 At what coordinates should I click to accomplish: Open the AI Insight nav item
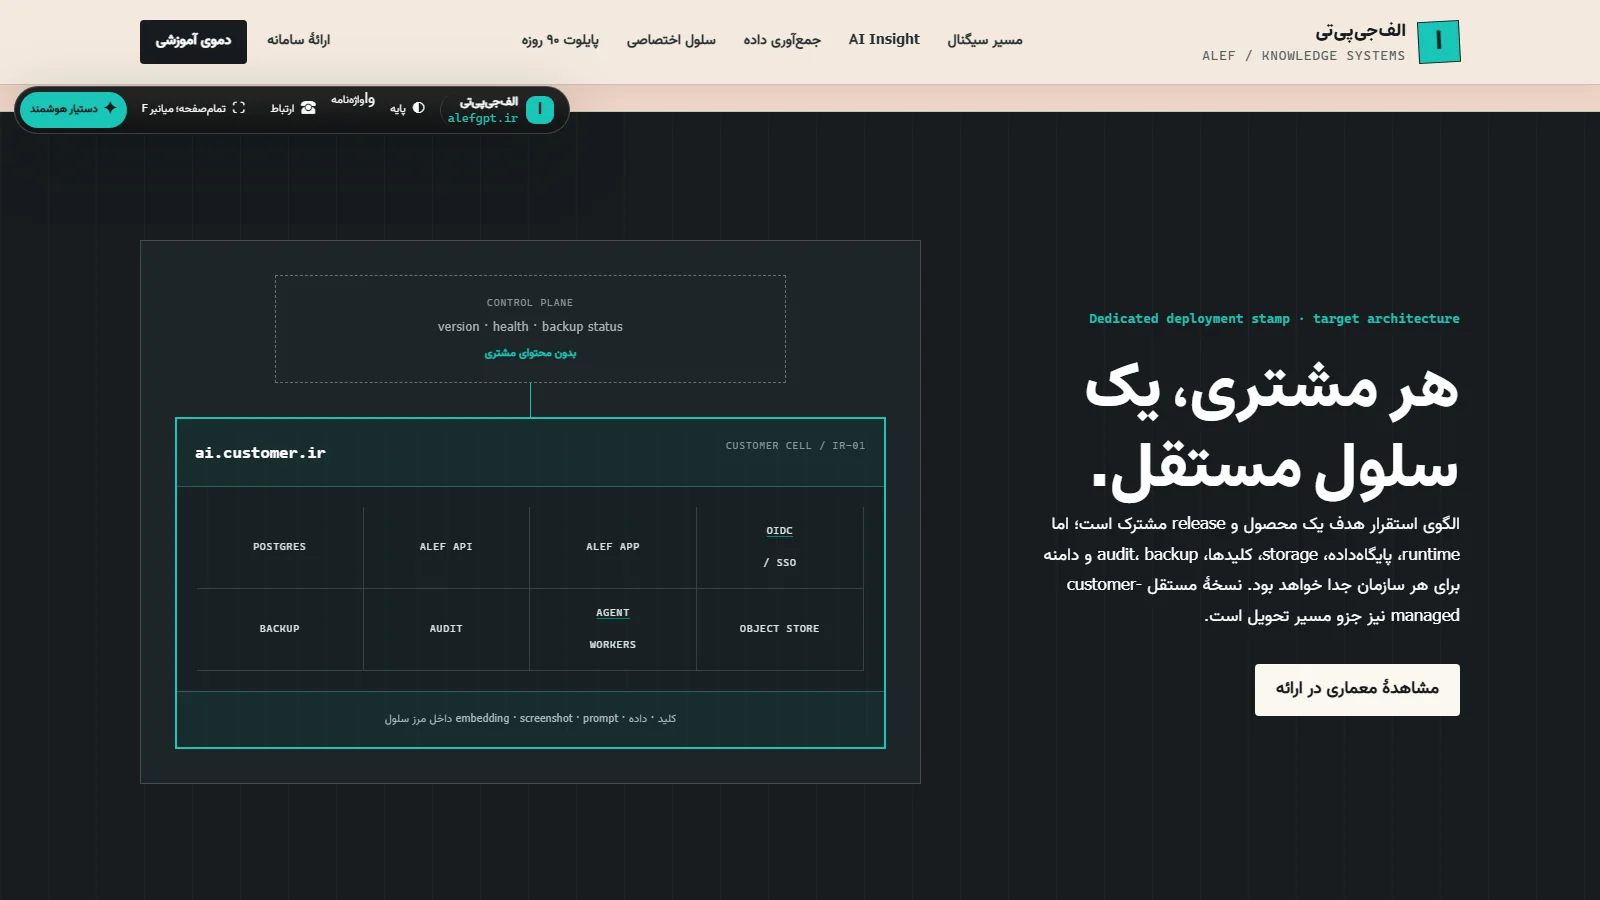(884, 39)
